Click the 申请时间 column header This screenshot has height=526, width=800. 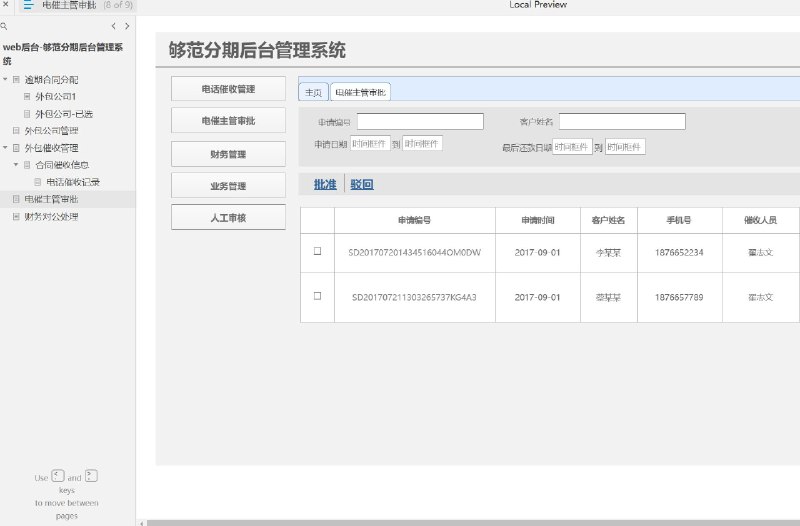[537, 220]
